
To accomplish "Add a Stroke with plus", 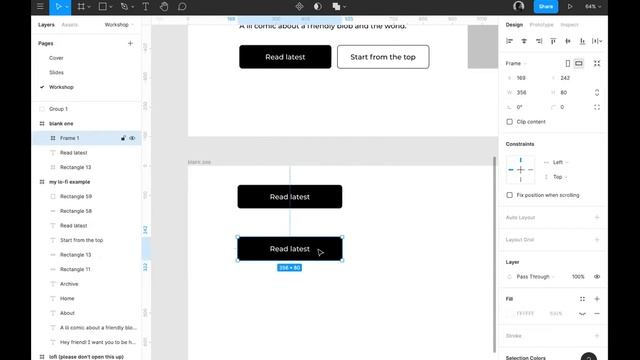I will point(597,336).
